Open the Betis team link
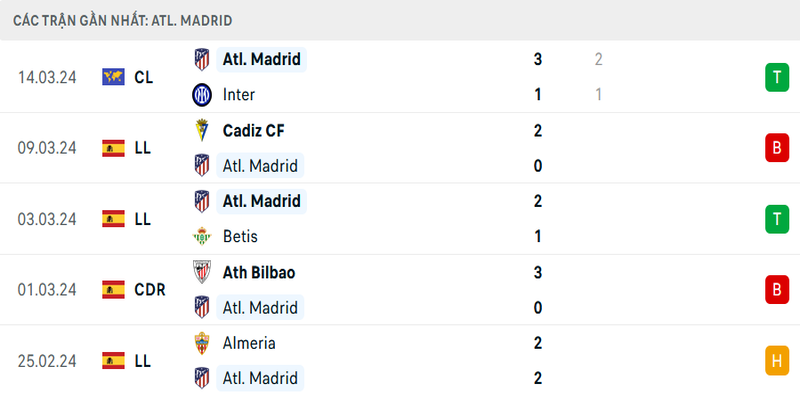The image size is (800, 400). 241,237
